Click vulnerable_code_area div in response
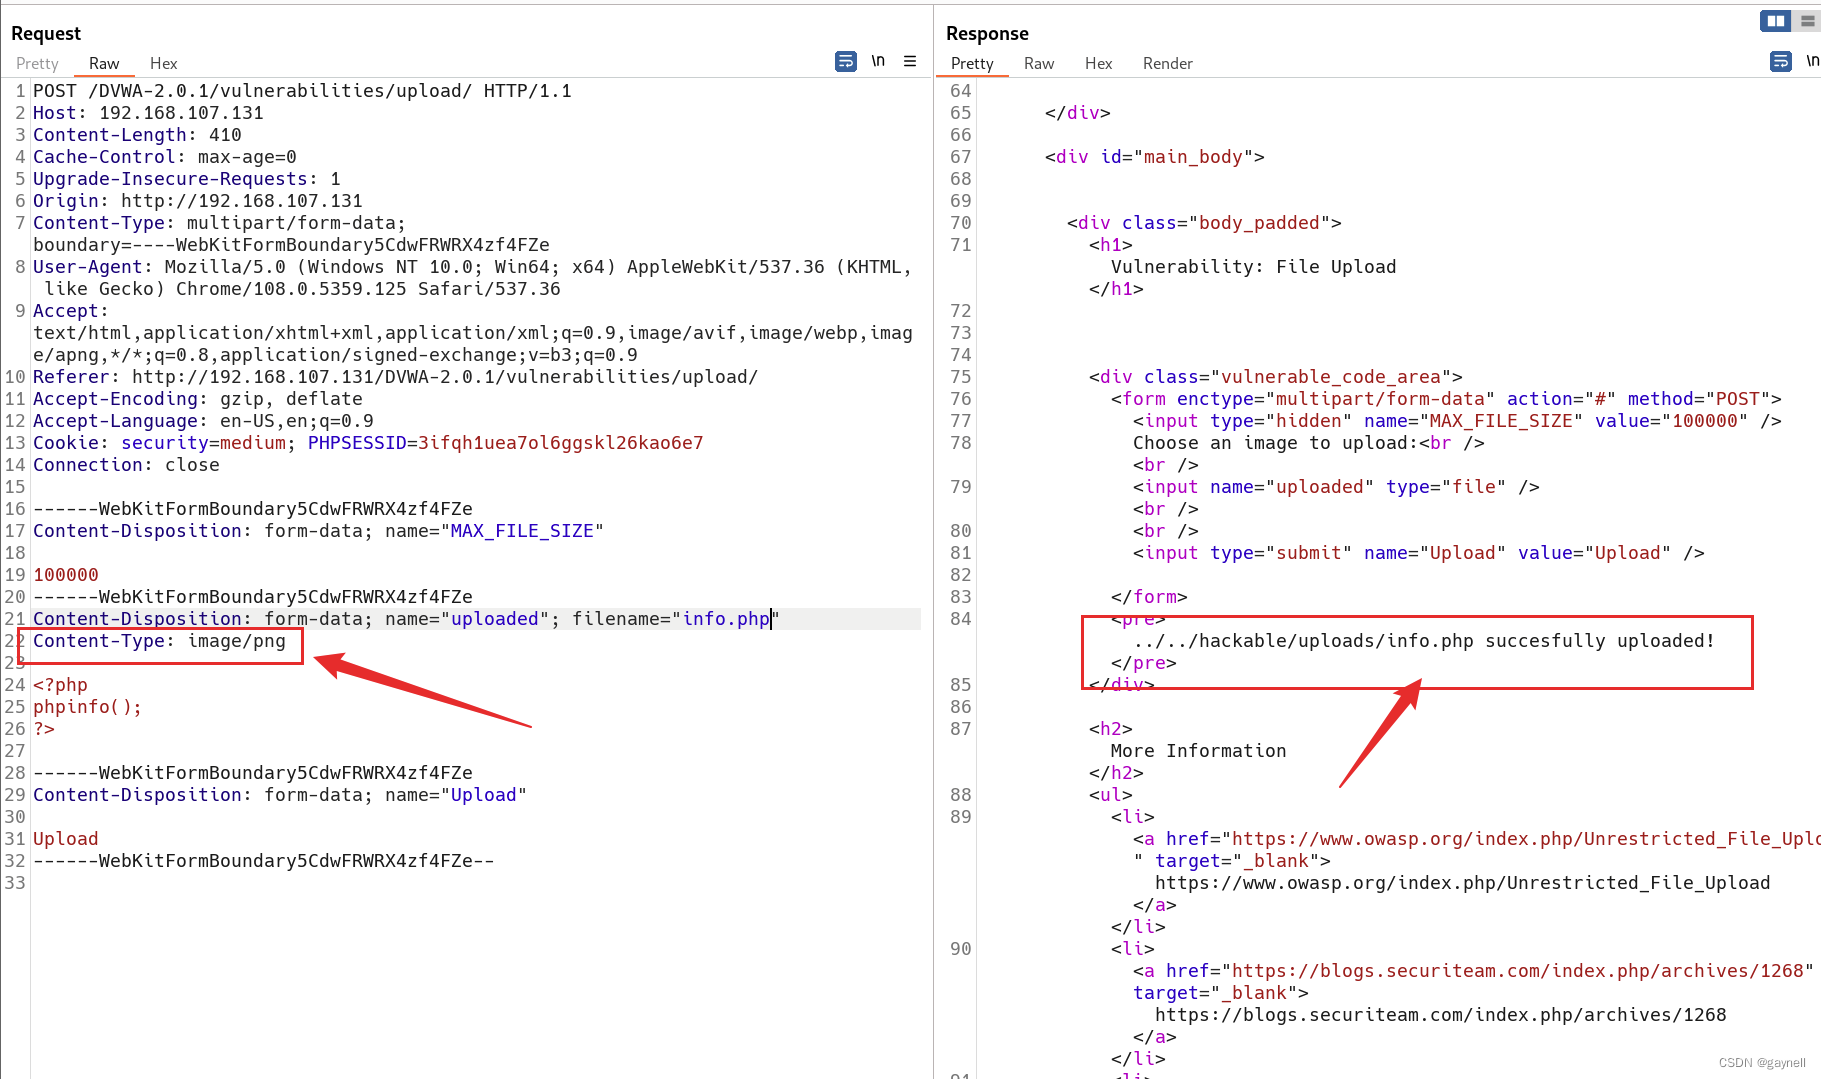This screenshot has height=1079, width=1821. (x=1276, y=377)
